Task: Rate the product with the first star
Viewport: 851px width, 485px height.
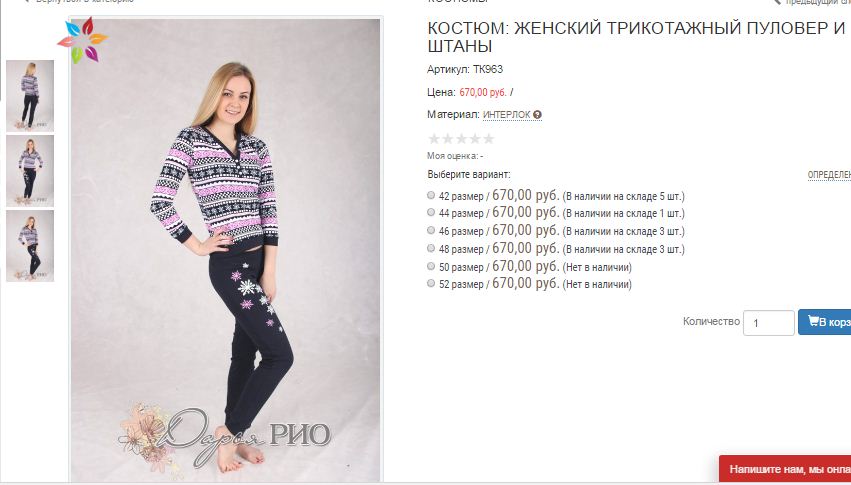Action: click(434, 139)
